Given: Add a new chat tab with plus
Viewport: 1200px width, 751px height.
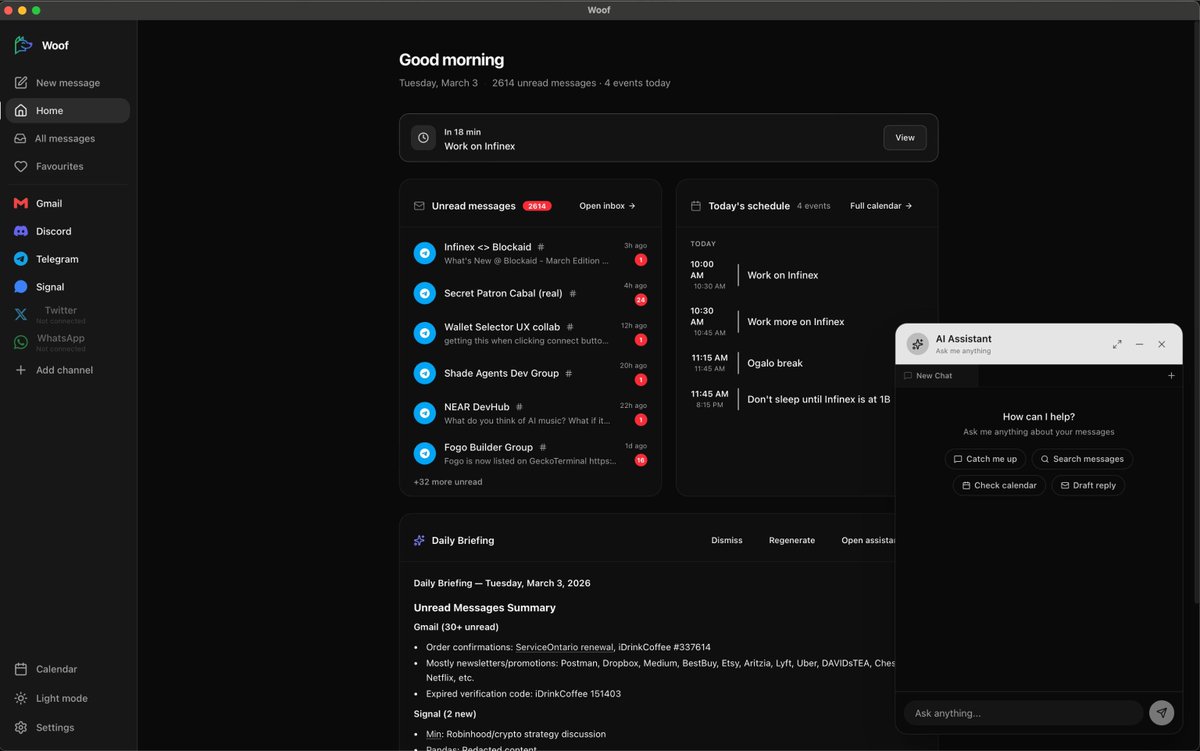Looking at the screenshot, I should pos(1171,376).
